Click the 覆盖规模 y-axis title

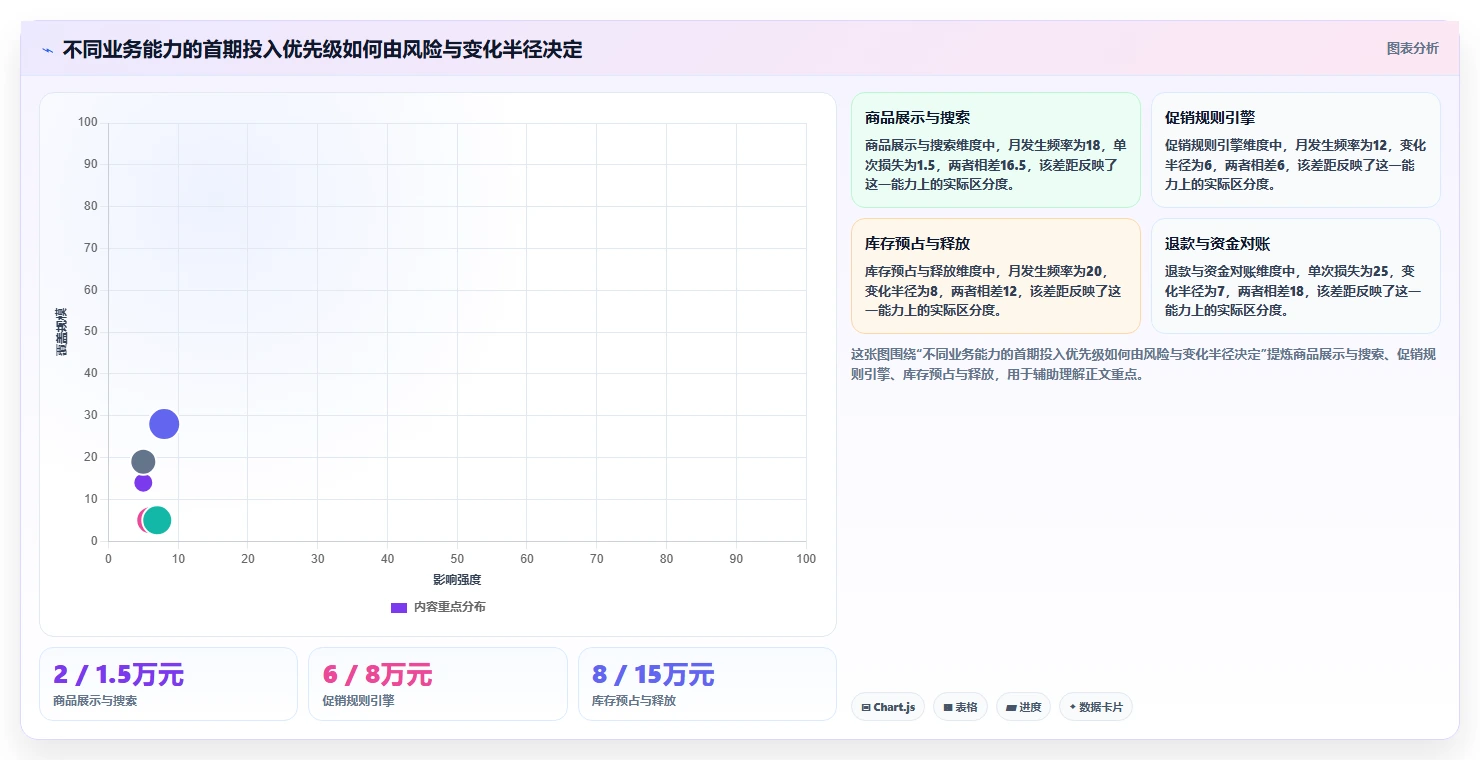61,332
